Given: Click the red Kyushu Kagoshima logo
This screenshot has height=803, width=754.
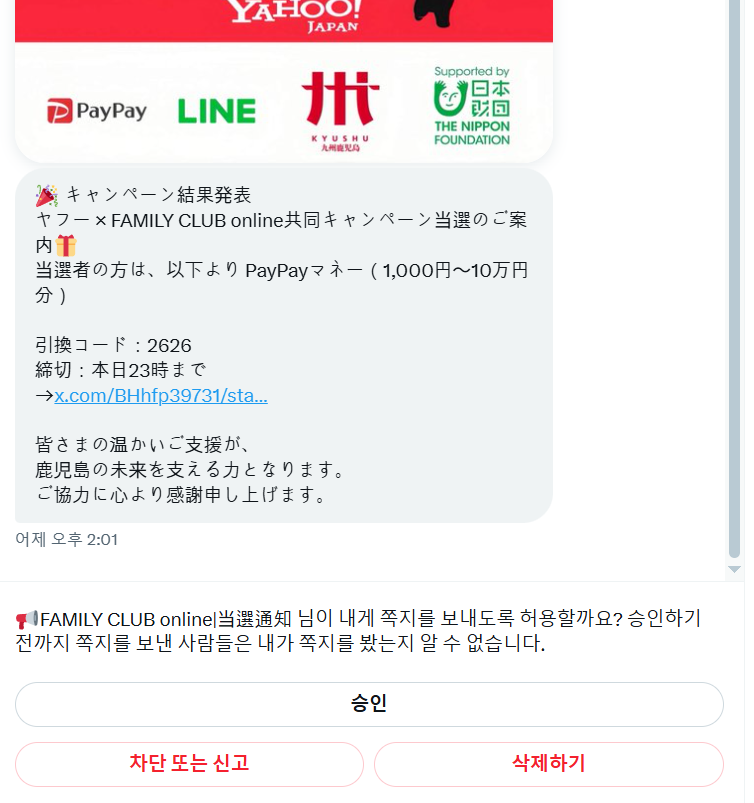Looking at the screenshot, I should 340,111.
